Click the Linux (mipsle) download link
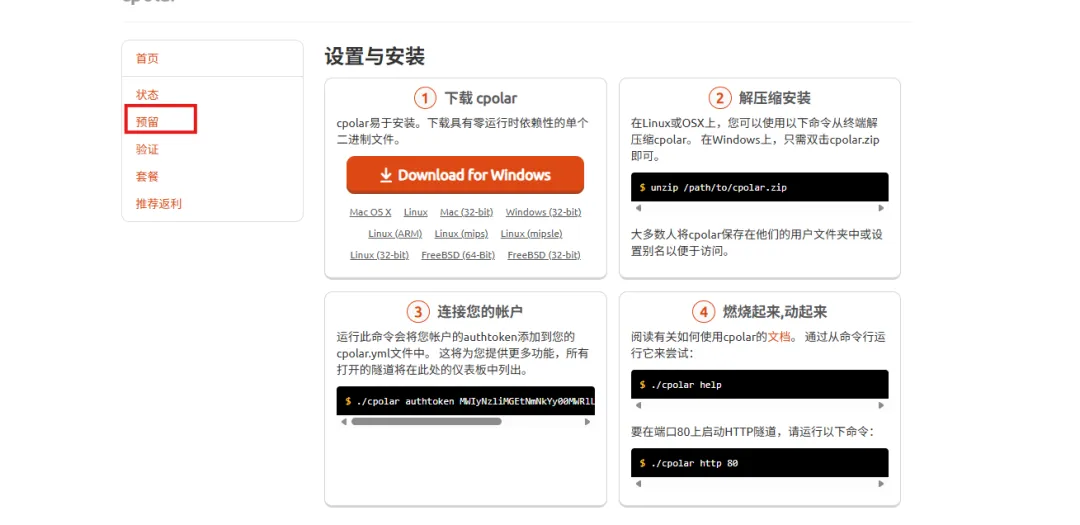1080x525 pixels. point(531,234)
